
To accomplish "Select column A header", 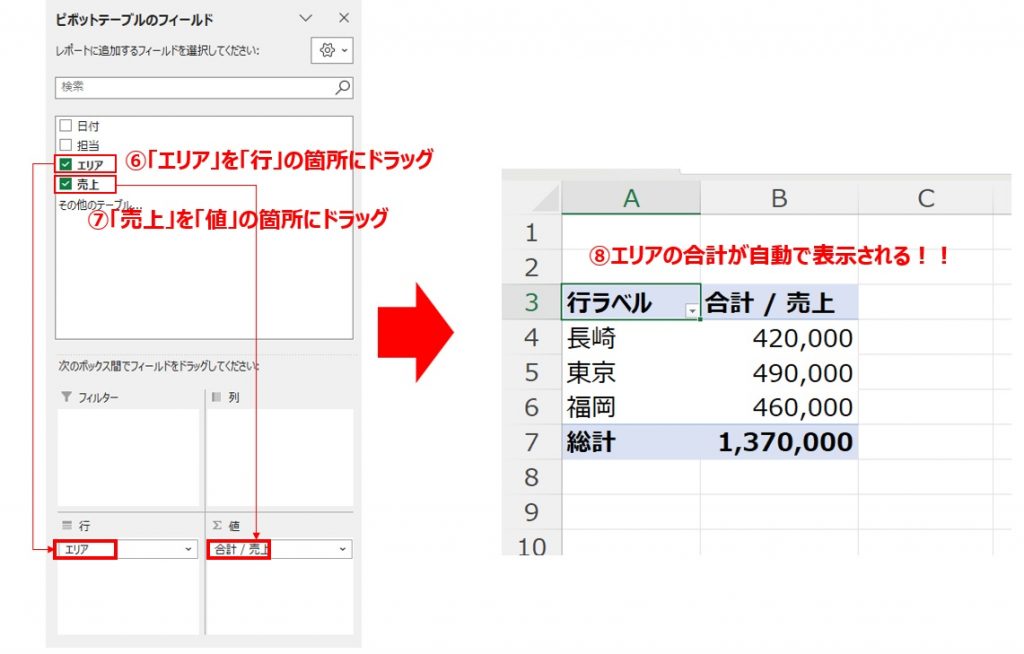I will pyautogui.click(x=630, y=199).
